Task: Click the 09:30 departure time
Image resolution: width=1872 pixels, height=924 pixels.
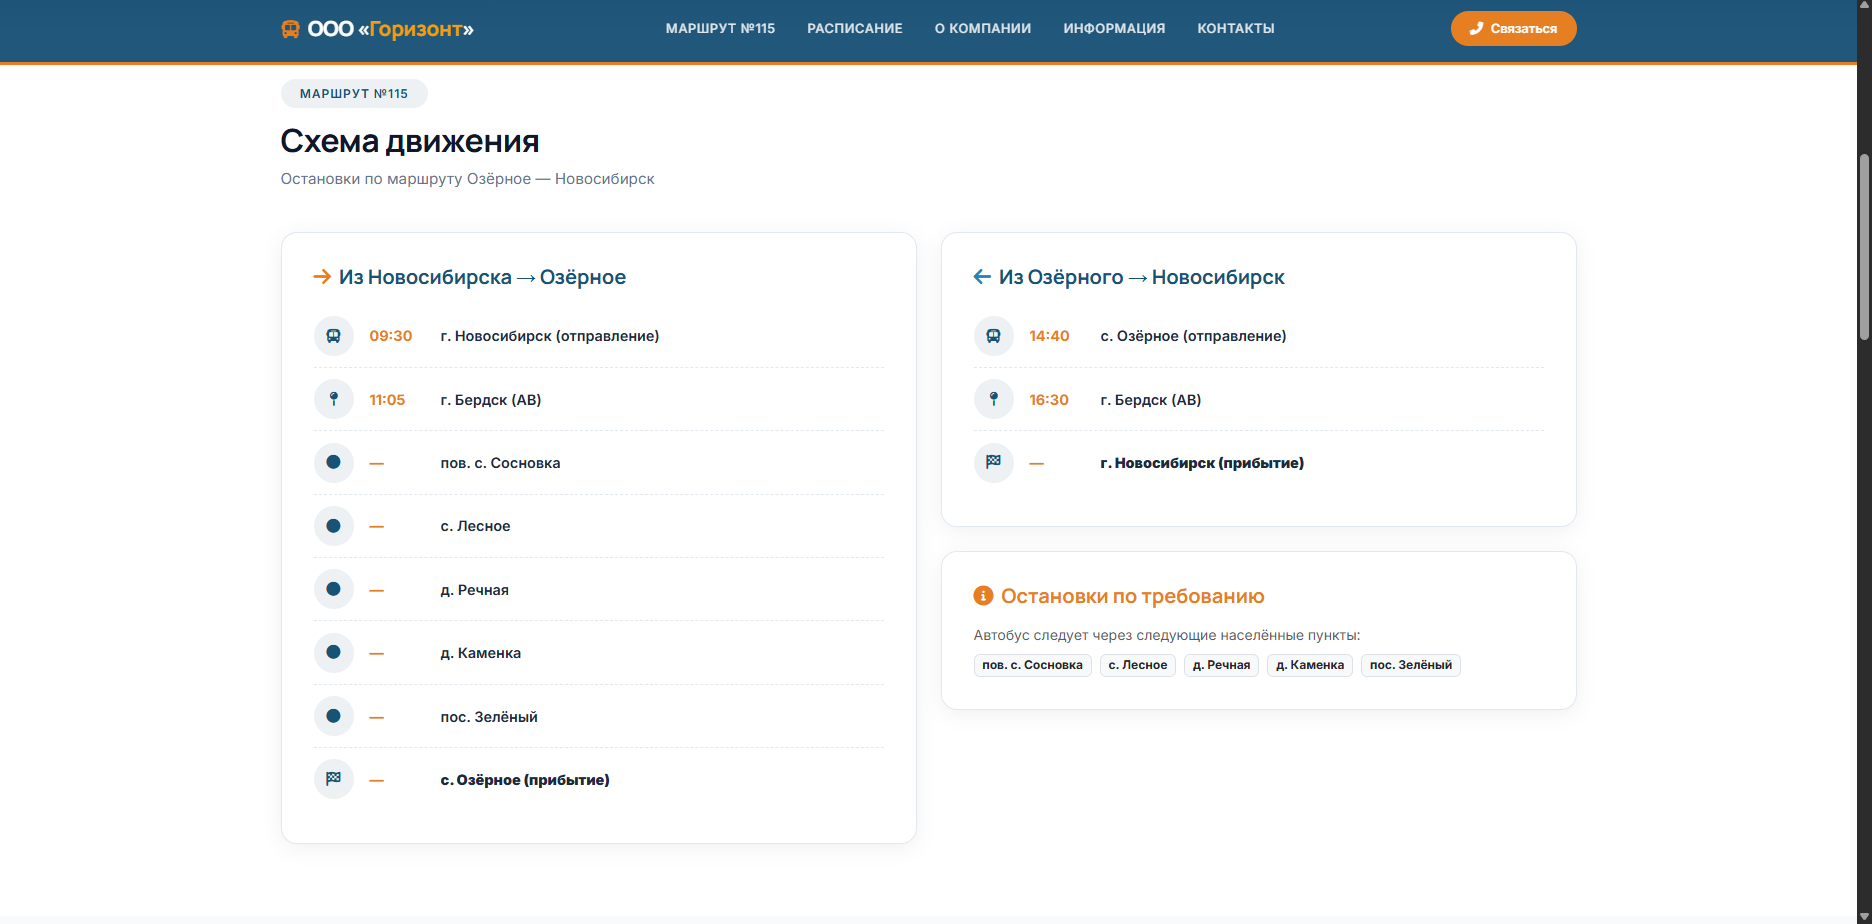Action: [x=391, y=336]
